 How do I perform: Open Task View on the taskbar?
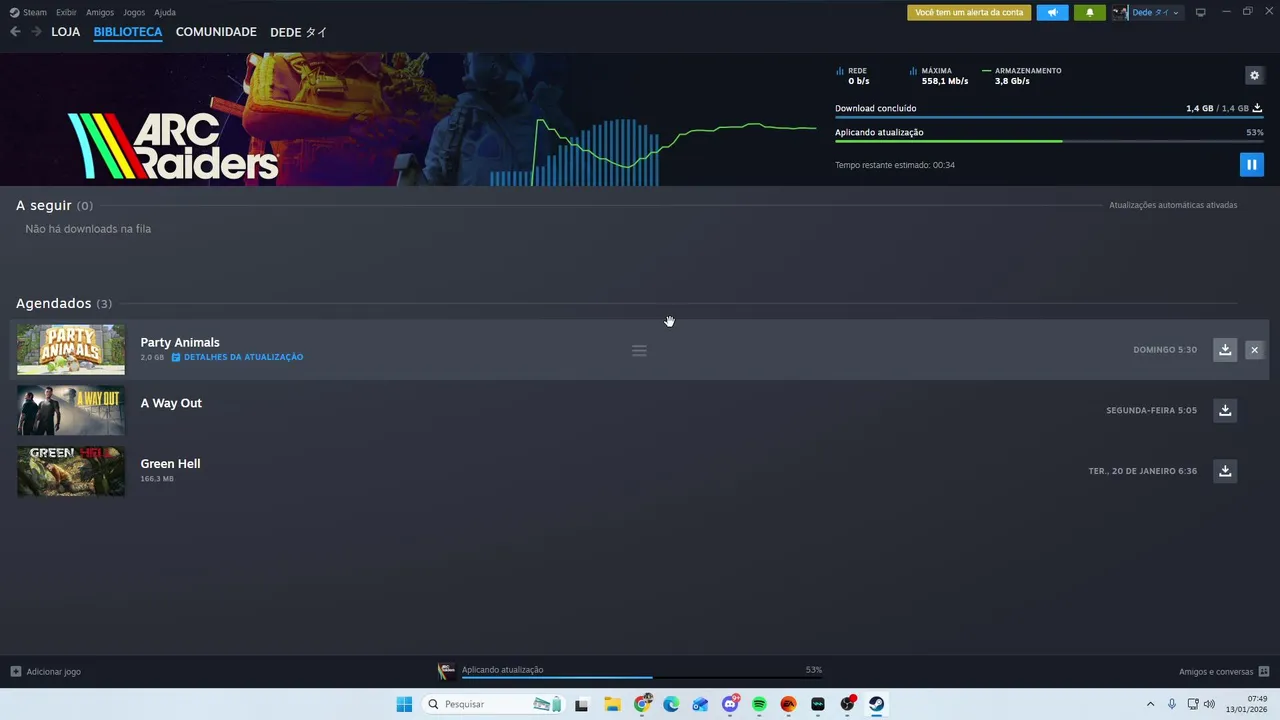tap(582, 704)
